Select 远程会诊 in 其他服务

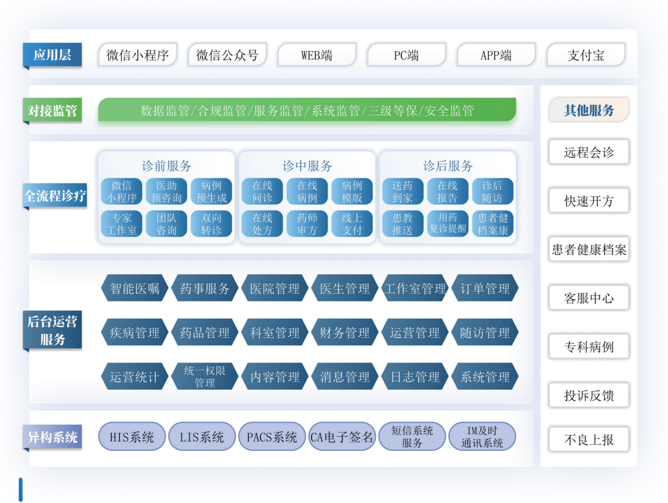coord(588,153)
